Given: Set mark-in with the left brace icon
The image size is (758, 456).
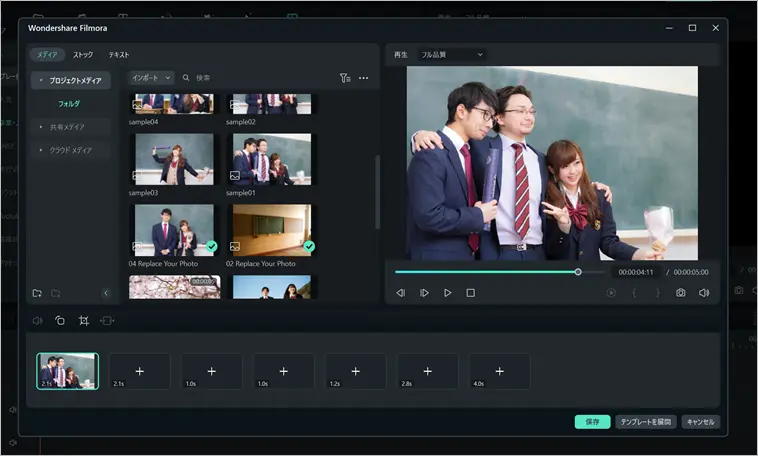Looking at the screenshot, I should (x=634, y=293).
